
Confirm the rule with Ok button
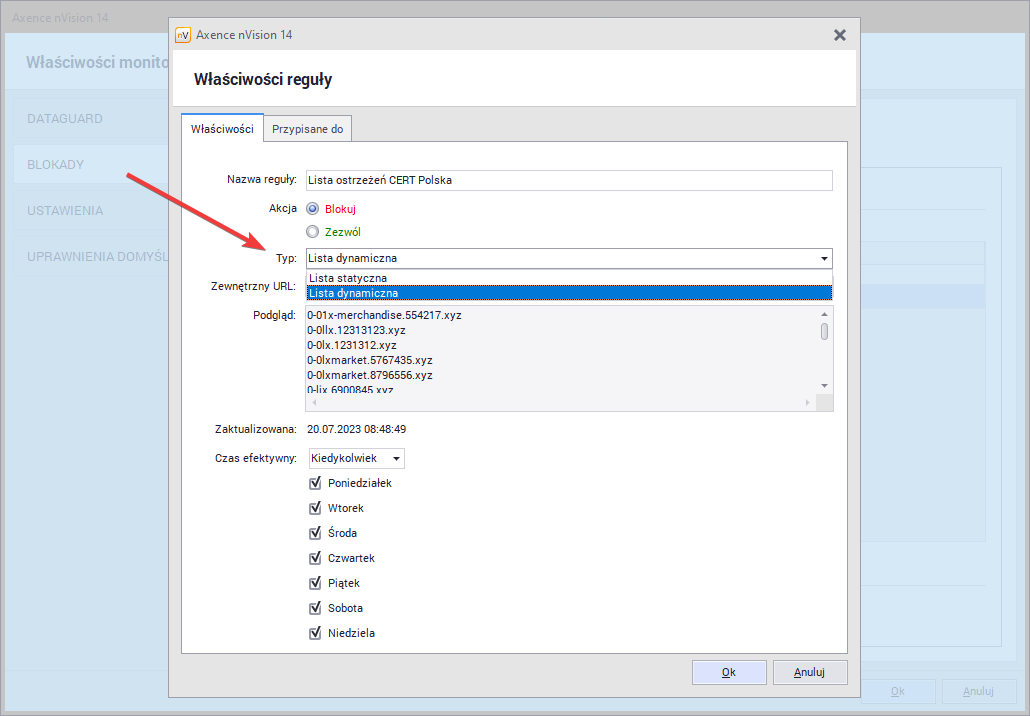pos(729,673)
